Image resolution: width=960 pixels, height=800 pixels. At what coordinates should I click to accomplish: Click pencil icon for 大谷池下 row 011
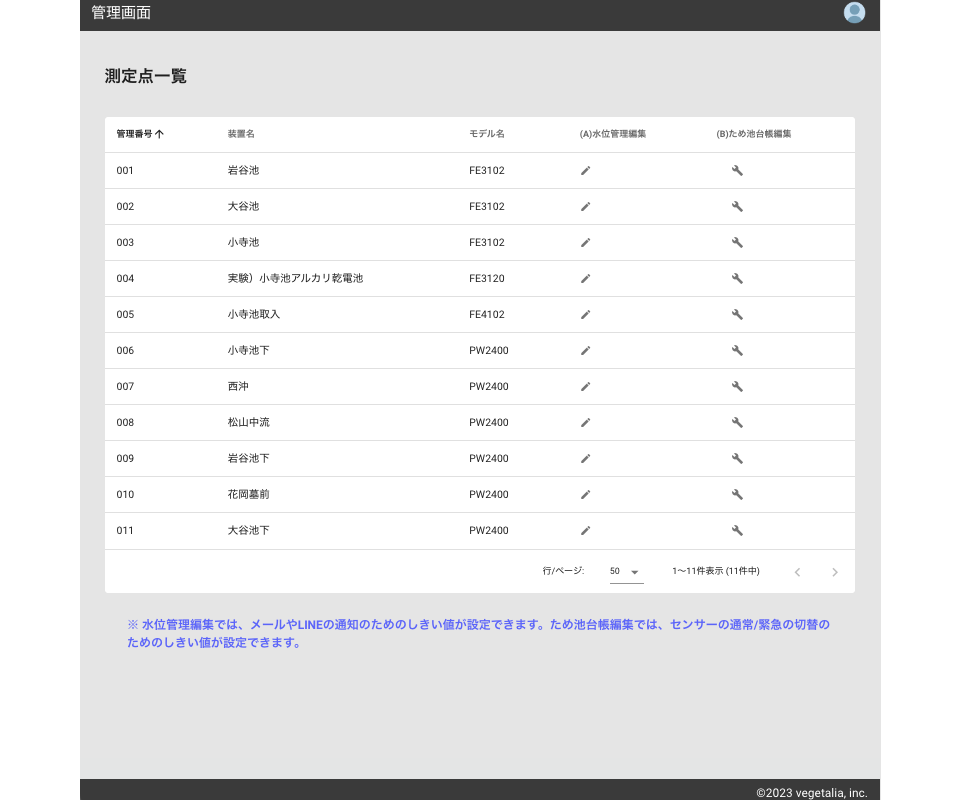pyautogui.click(x=586, y=531)
